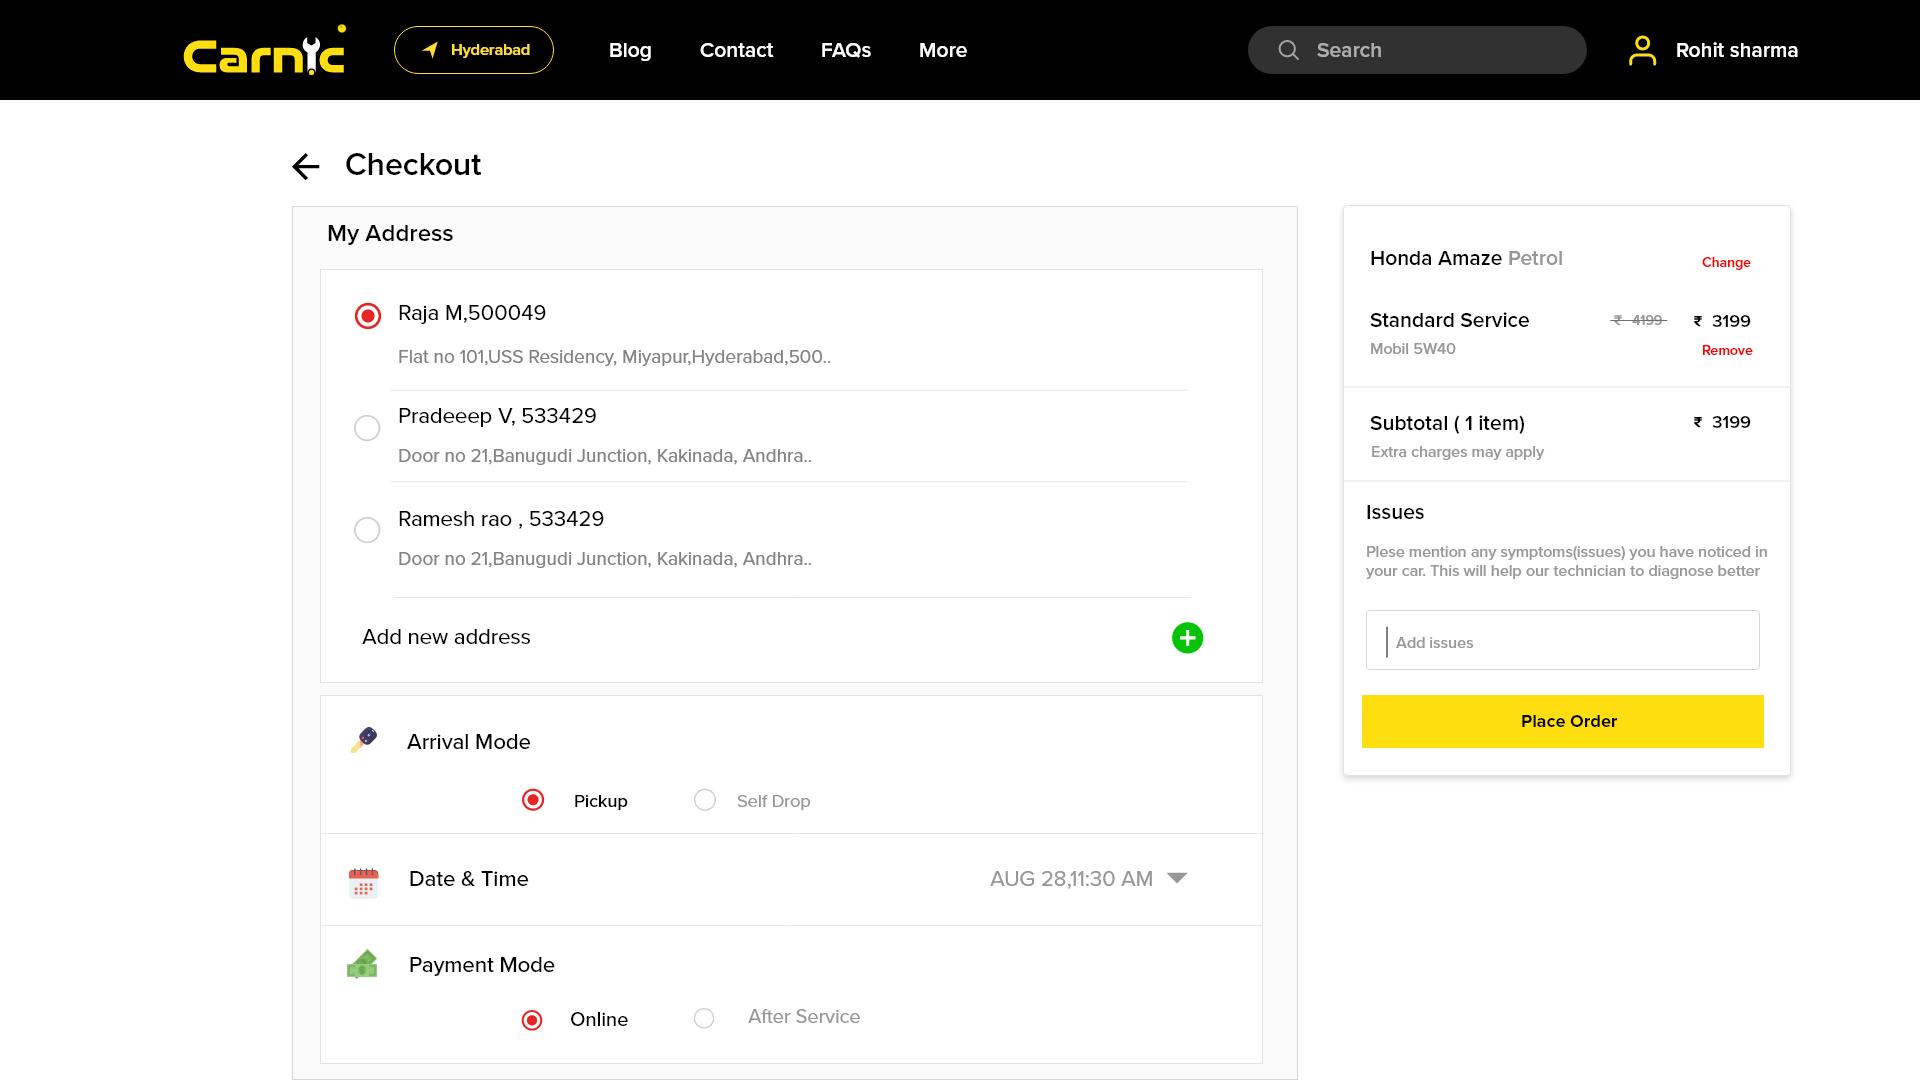This screenshot has height=1080, width=1920.
Task: Click the Carnic logo
Action: 263,50
